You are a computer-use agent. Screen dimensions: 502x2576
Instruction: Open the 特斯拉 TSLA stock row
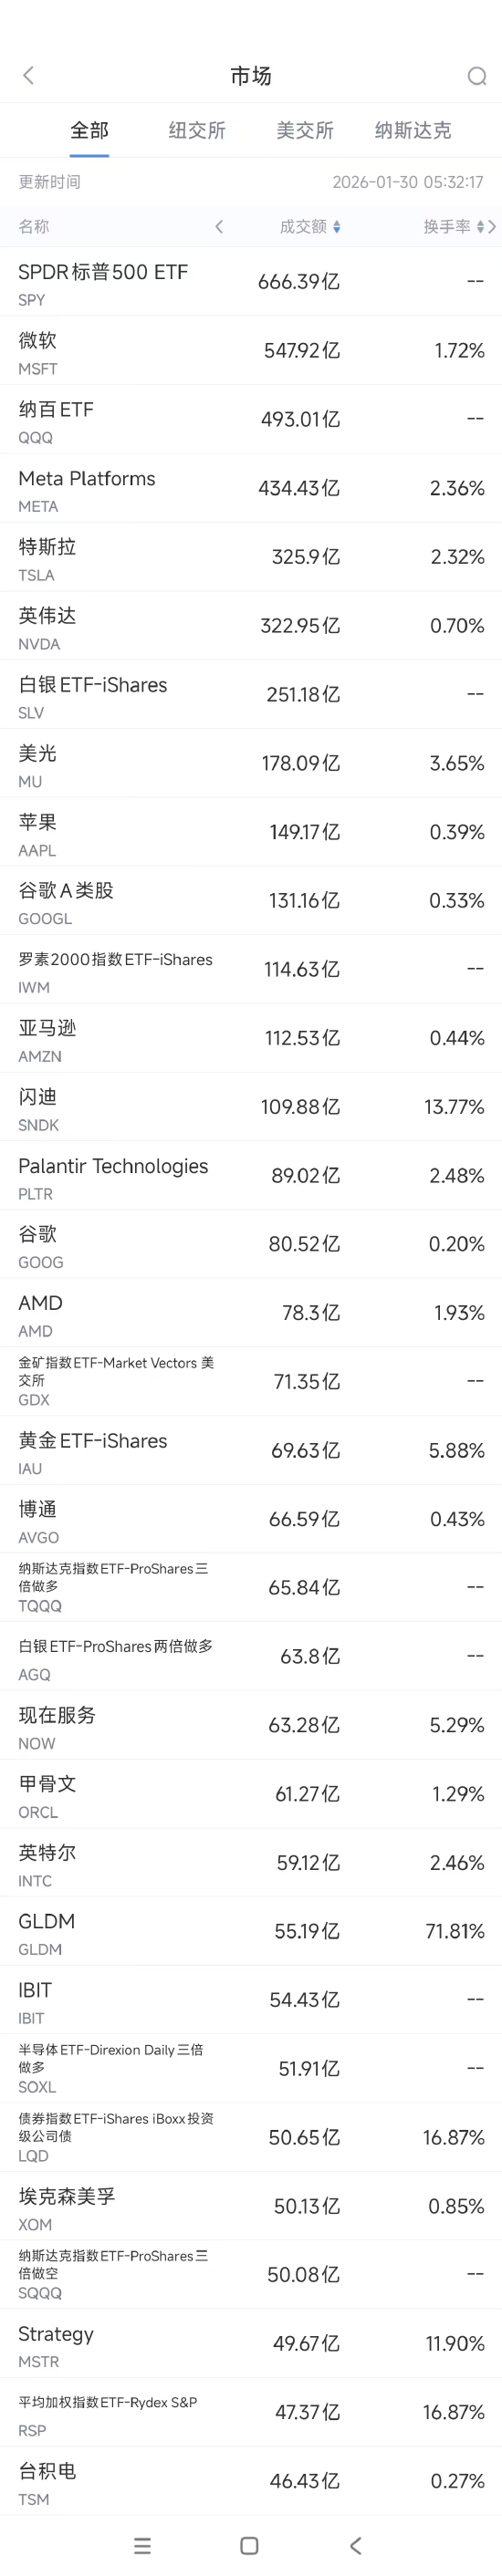(x=251, y=557)
